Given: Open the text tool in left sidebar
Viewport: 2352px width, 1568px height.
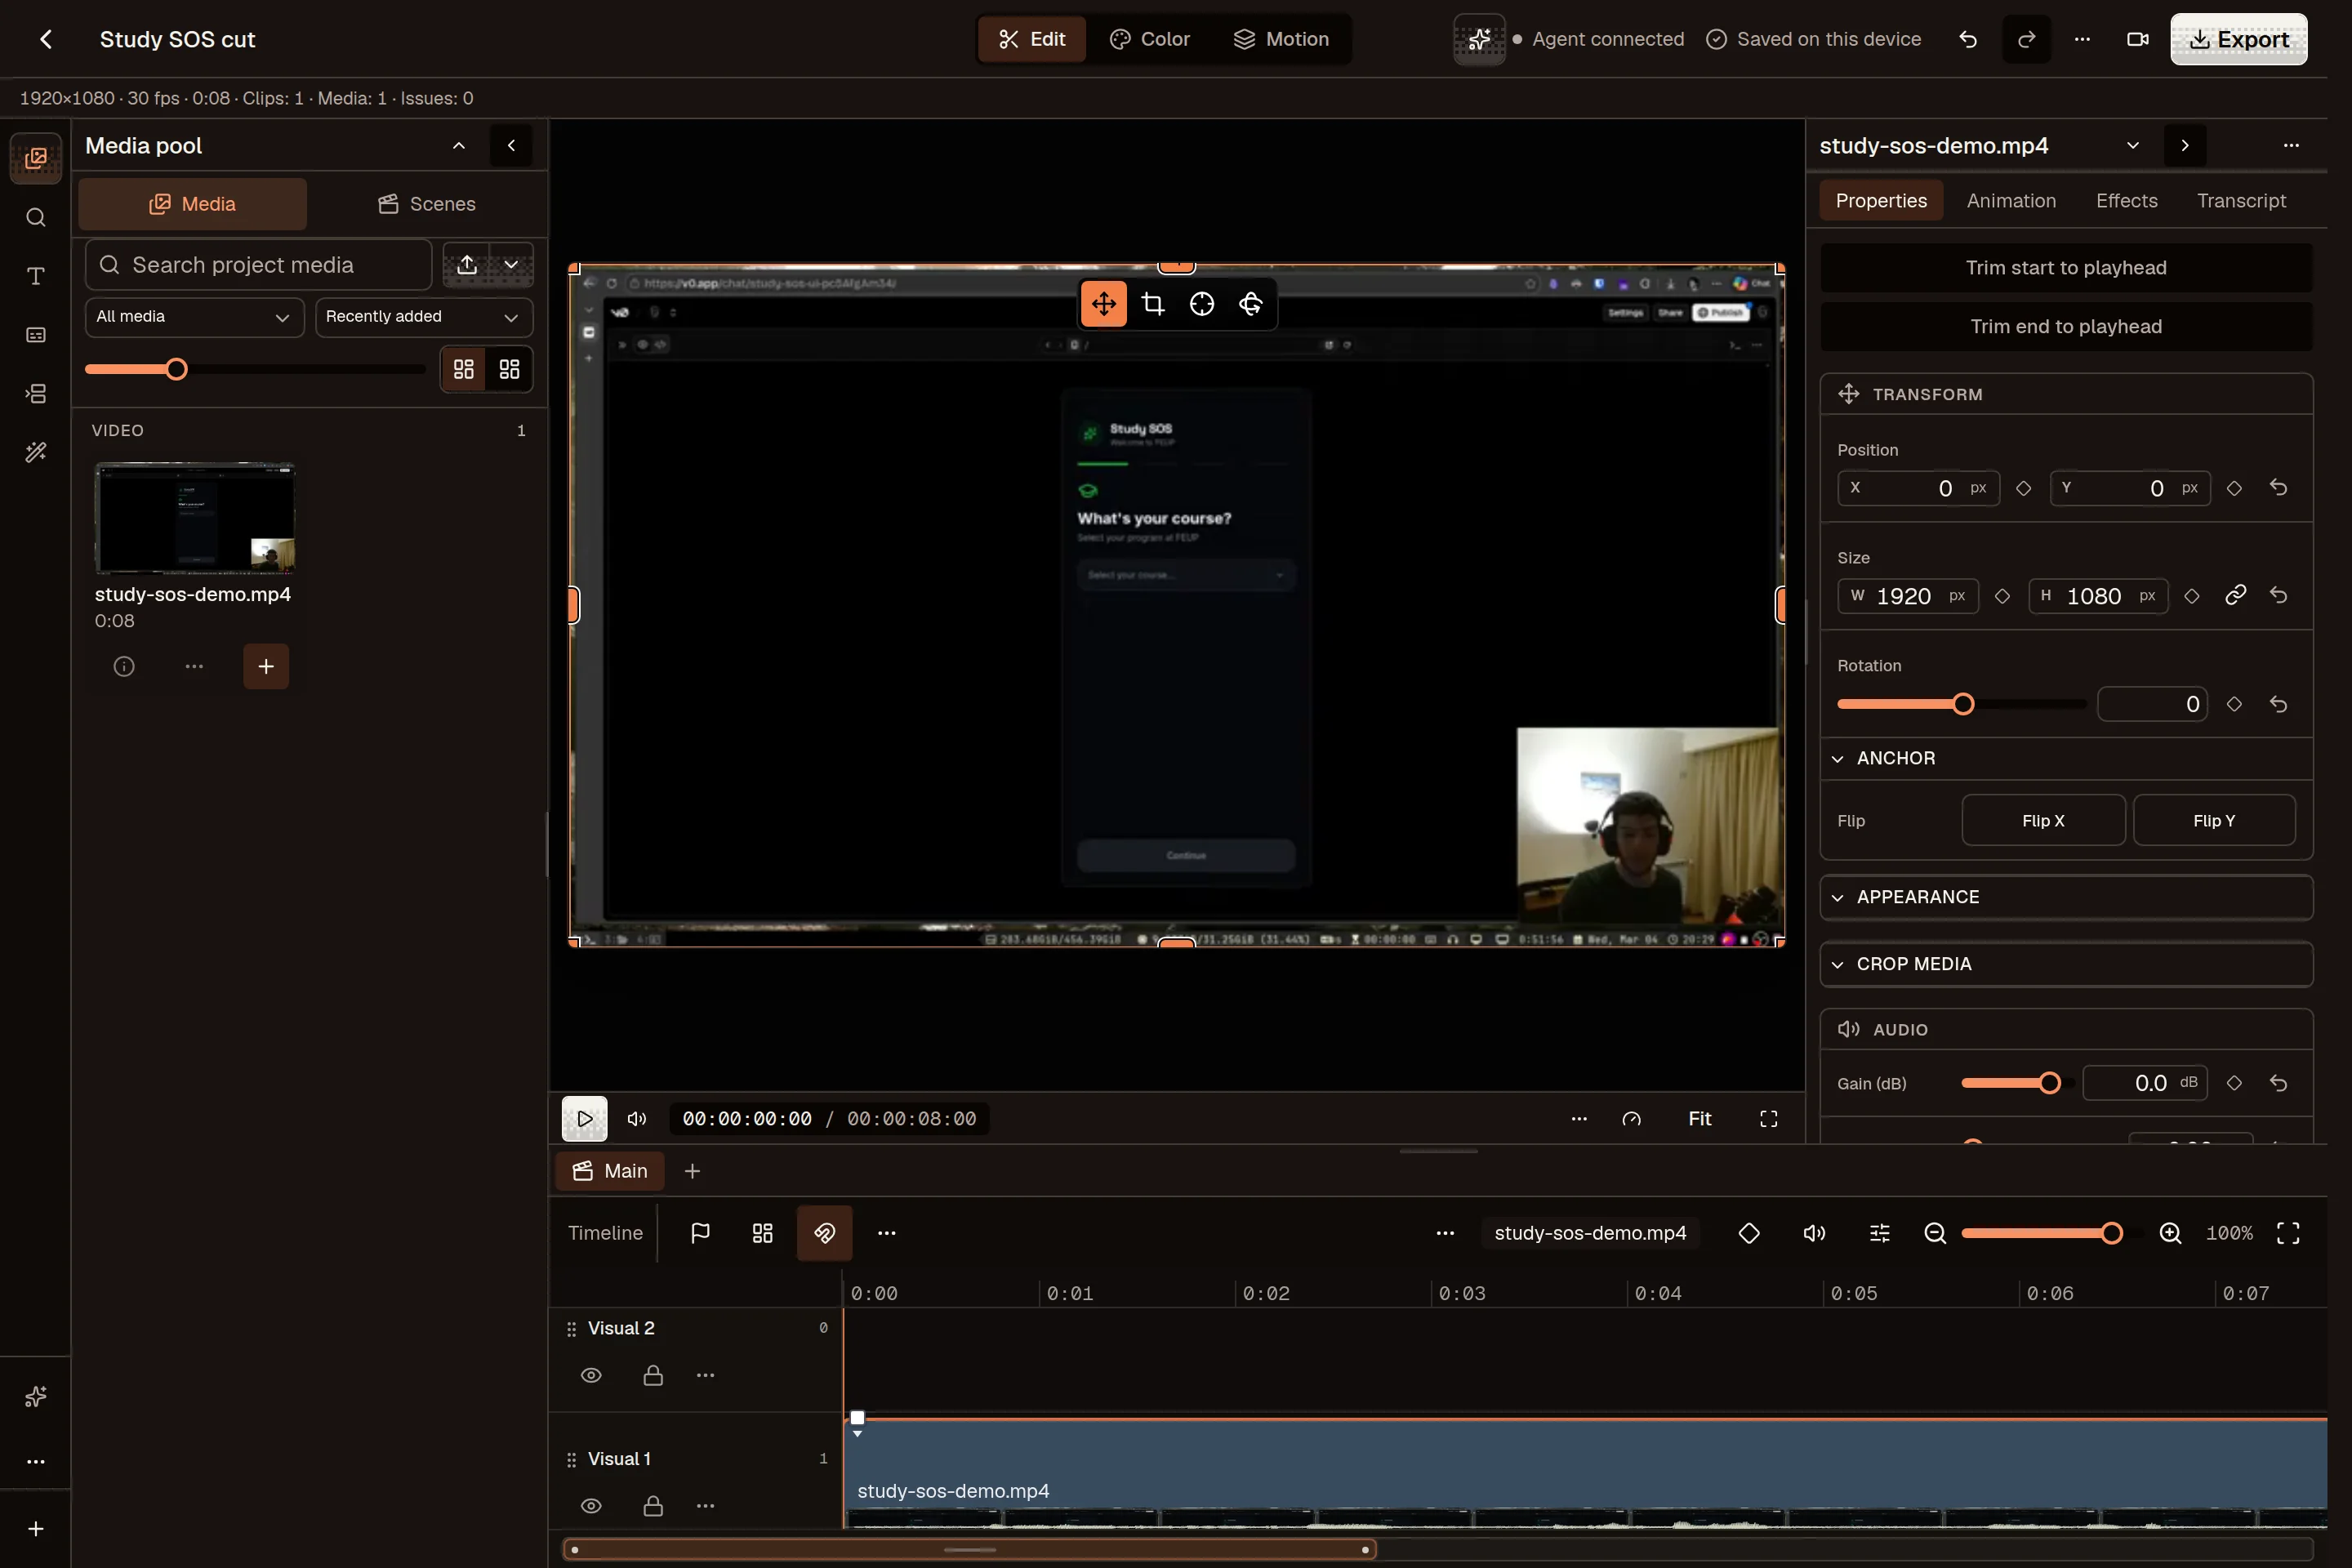Looking at the screenshot, I should coord(36,276).
